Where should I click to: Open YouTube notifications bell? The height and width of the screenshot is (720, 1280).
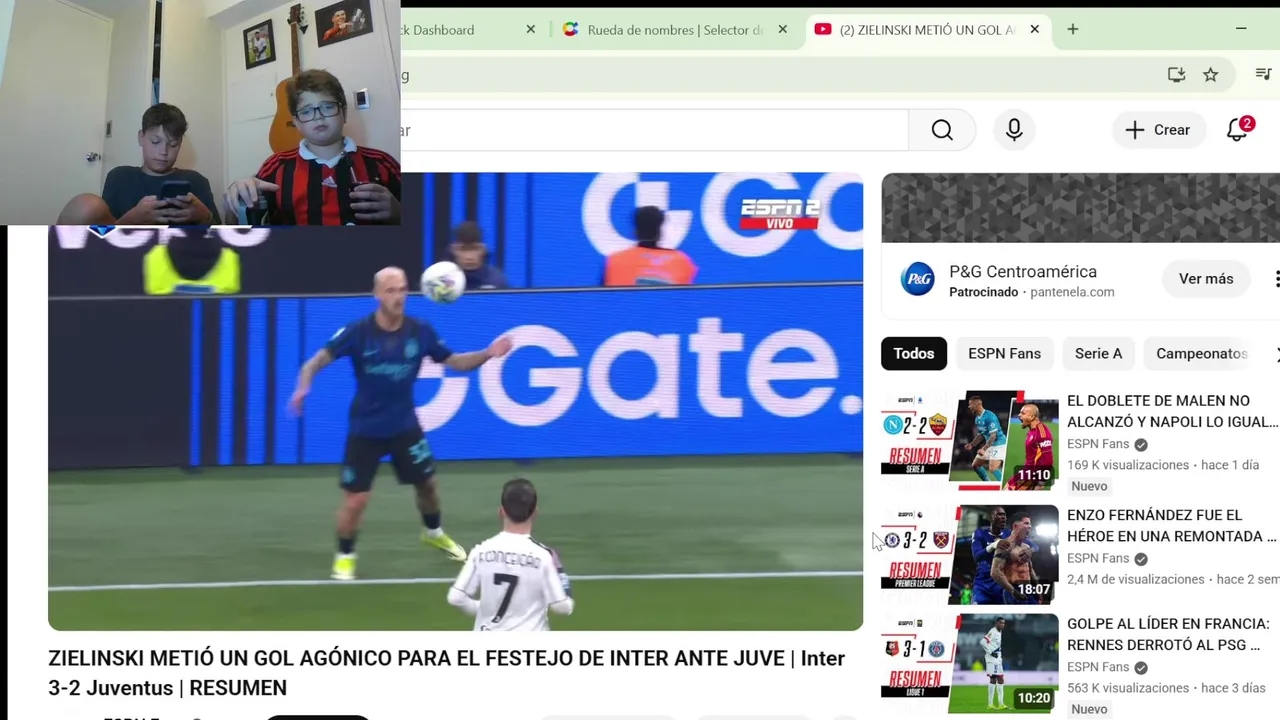pyautogui.click(x=1238, y=130)
